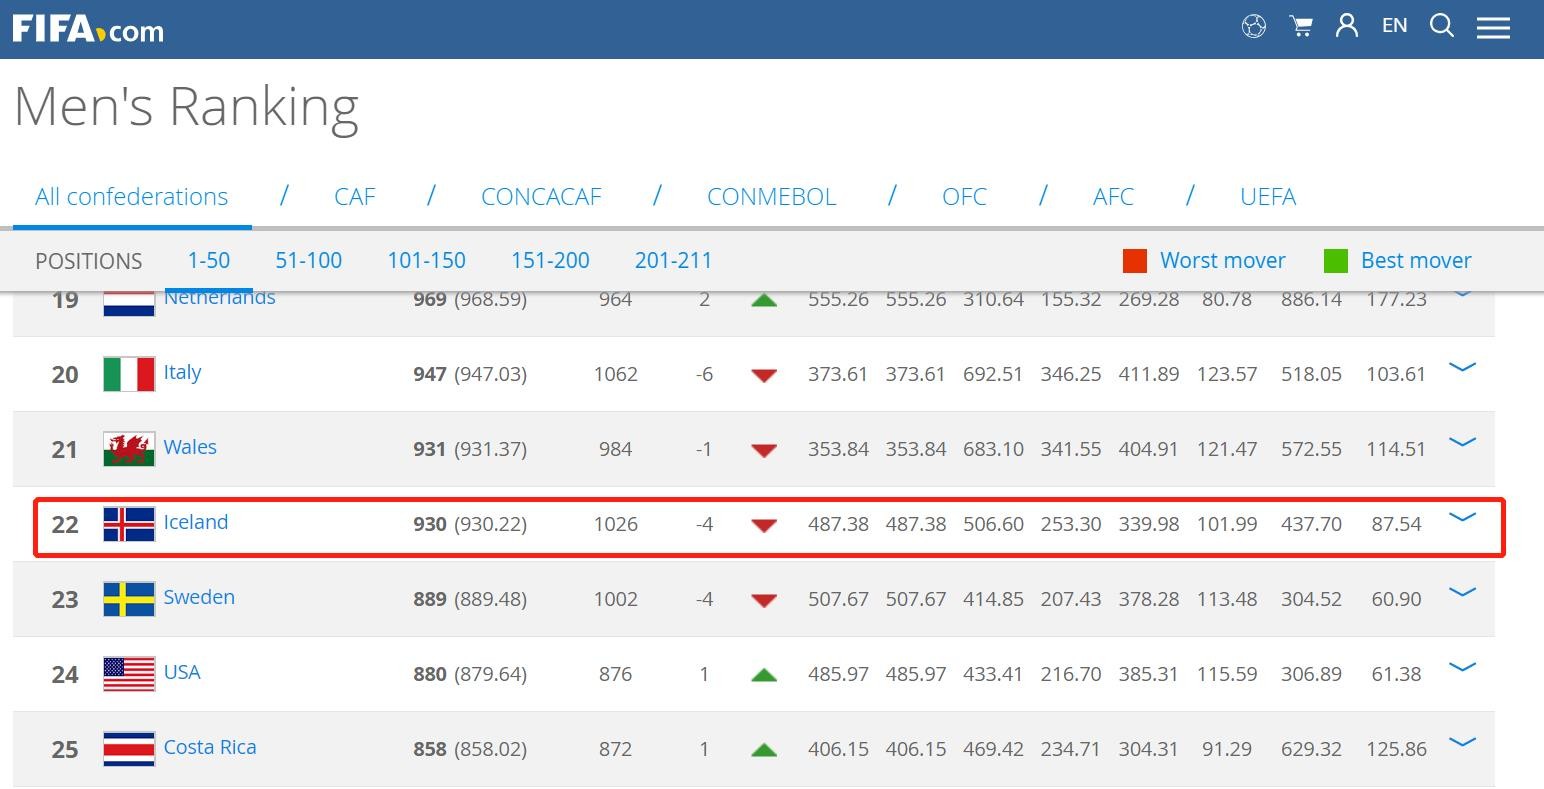1544x789 pixels.
Task: Click Iceland's total points 930 (930.22)
Action: click(x=470, y=524)
